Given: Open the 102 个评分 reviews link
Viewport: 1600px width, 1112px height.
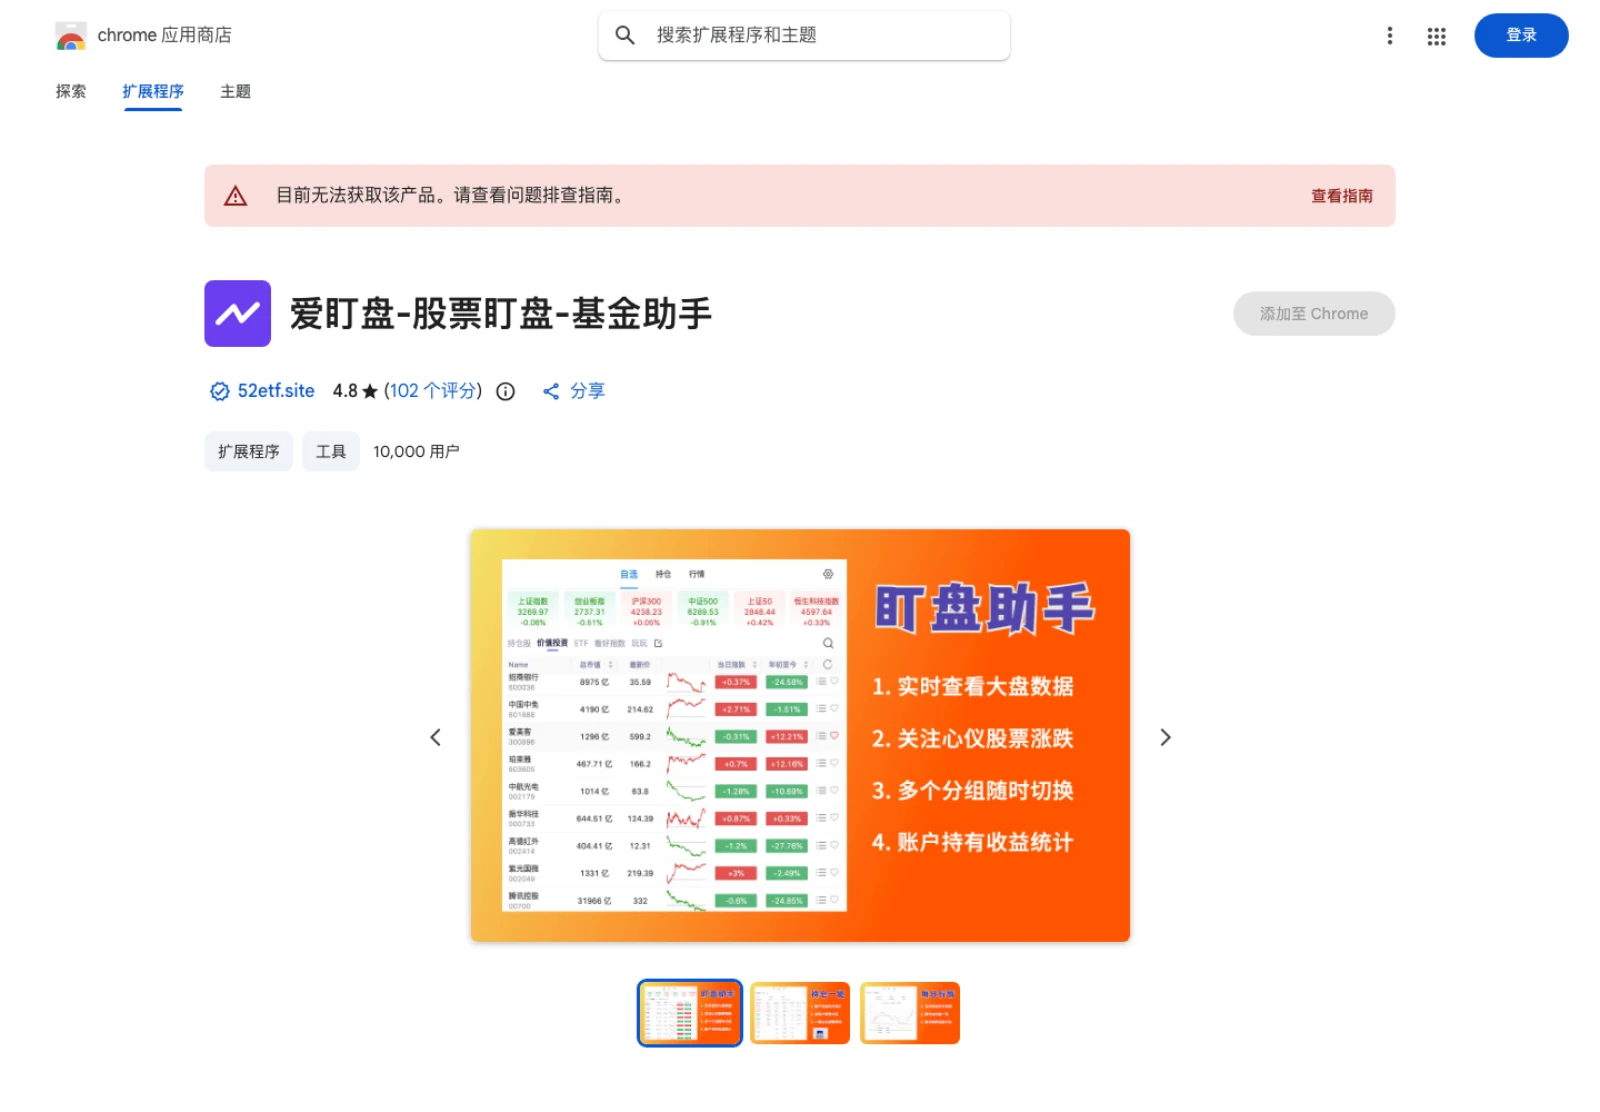Looking at the screenshot, I should [433, 391].
